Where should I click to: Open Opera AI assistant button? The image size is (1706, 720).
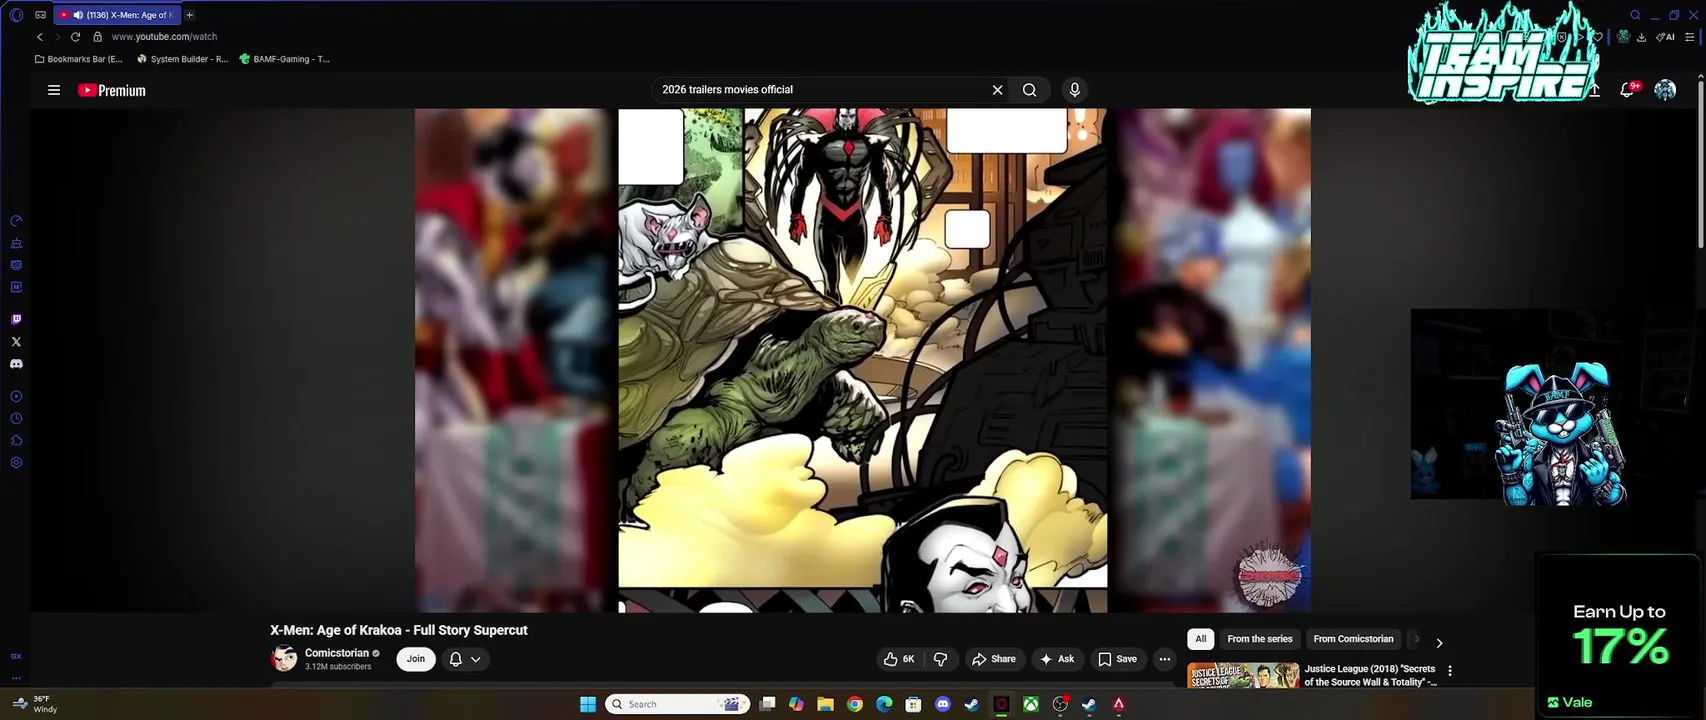1665,37
